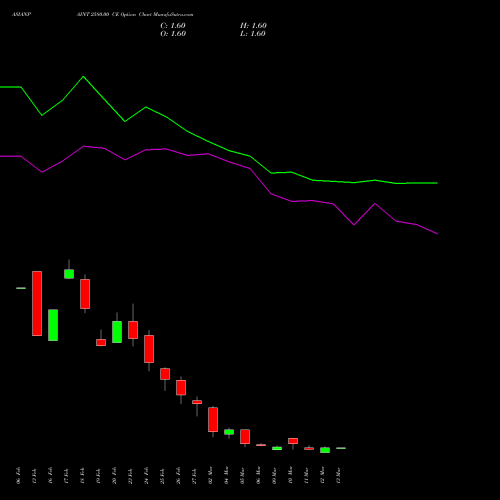This screenshot has width=500, height=500.
Task: Click the red candlestick above 26 Feb
Action: [181, 387]
